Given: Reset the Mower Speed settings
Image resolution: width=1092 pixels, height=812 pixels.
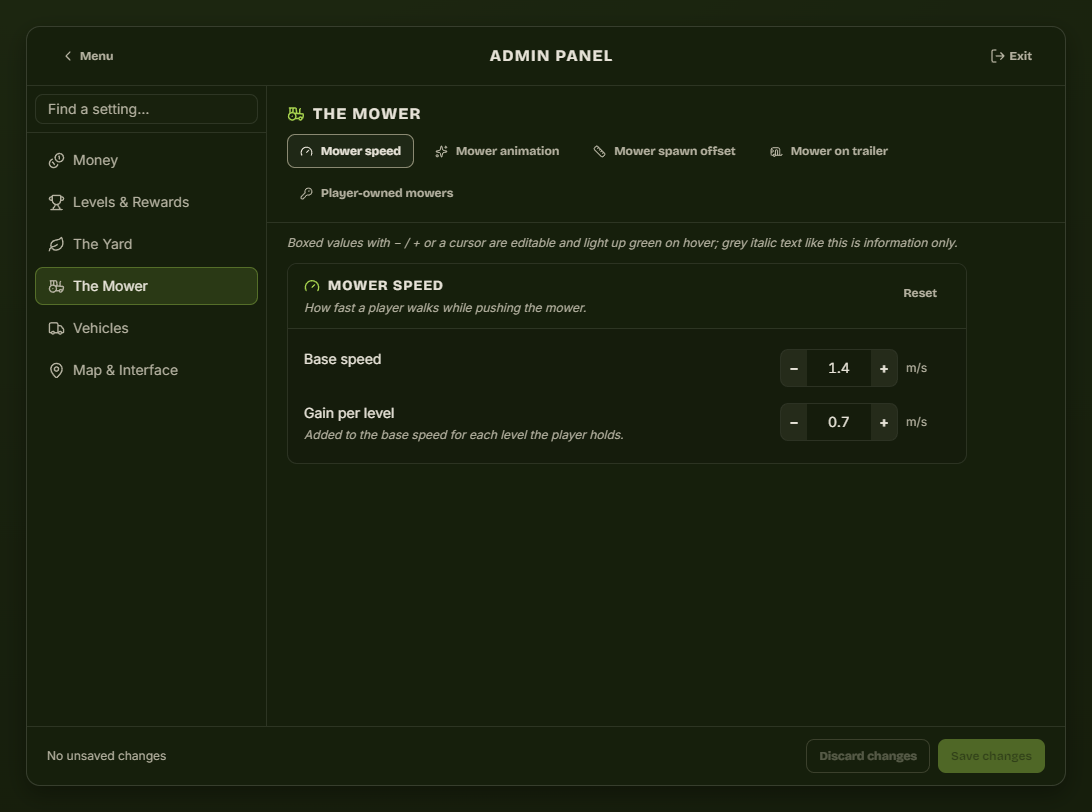Looking at the screenshot, I should (x=920, y=293).
